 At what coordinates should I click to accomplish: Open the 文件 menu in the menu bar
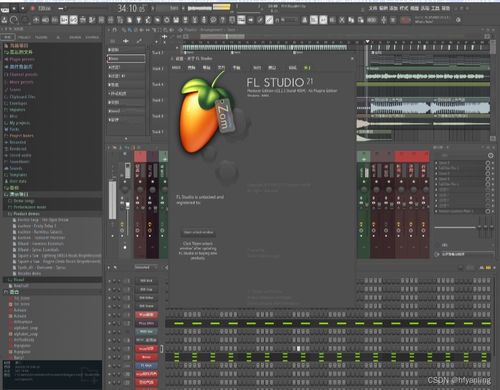point(373,8)
